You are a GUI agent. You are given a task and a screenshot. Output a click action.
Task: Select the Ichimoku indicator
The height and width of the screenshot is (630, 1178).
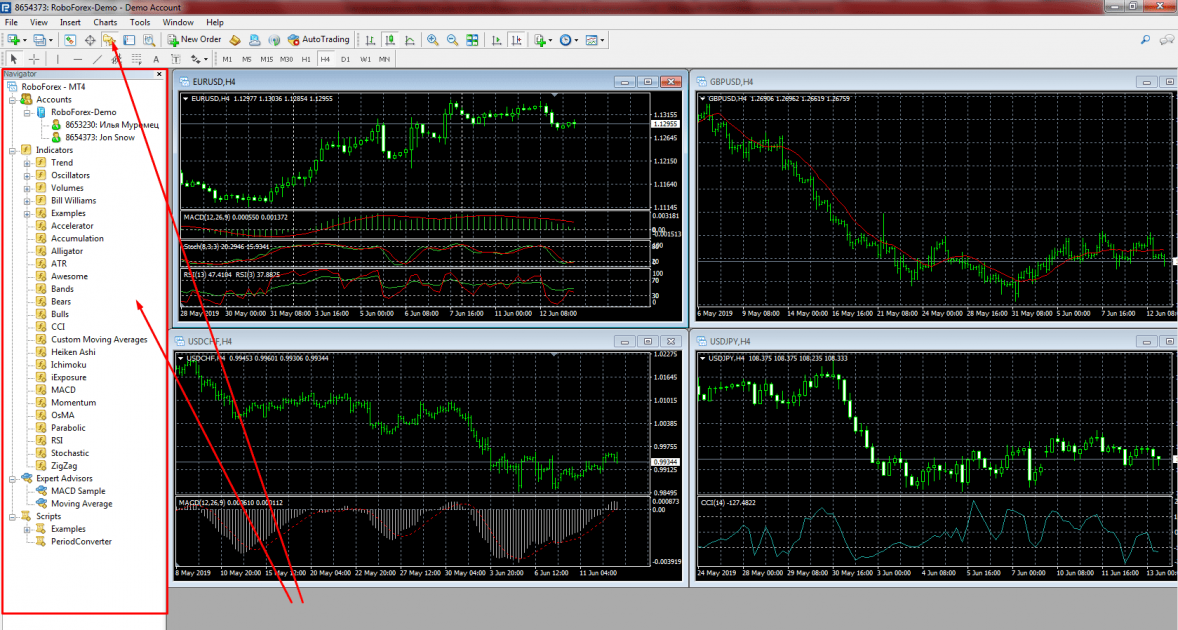68,365
